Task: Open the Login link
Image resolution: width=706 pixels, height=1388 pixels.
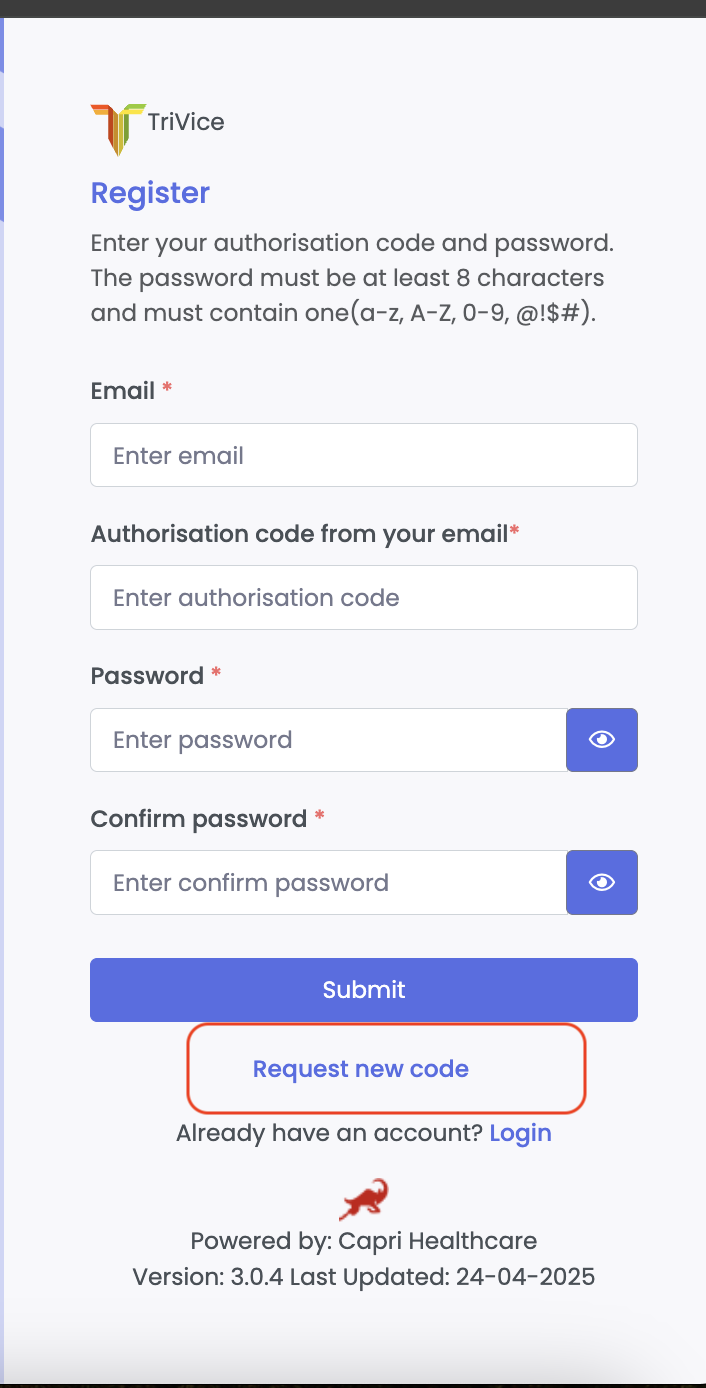Action: [520, 1133]
